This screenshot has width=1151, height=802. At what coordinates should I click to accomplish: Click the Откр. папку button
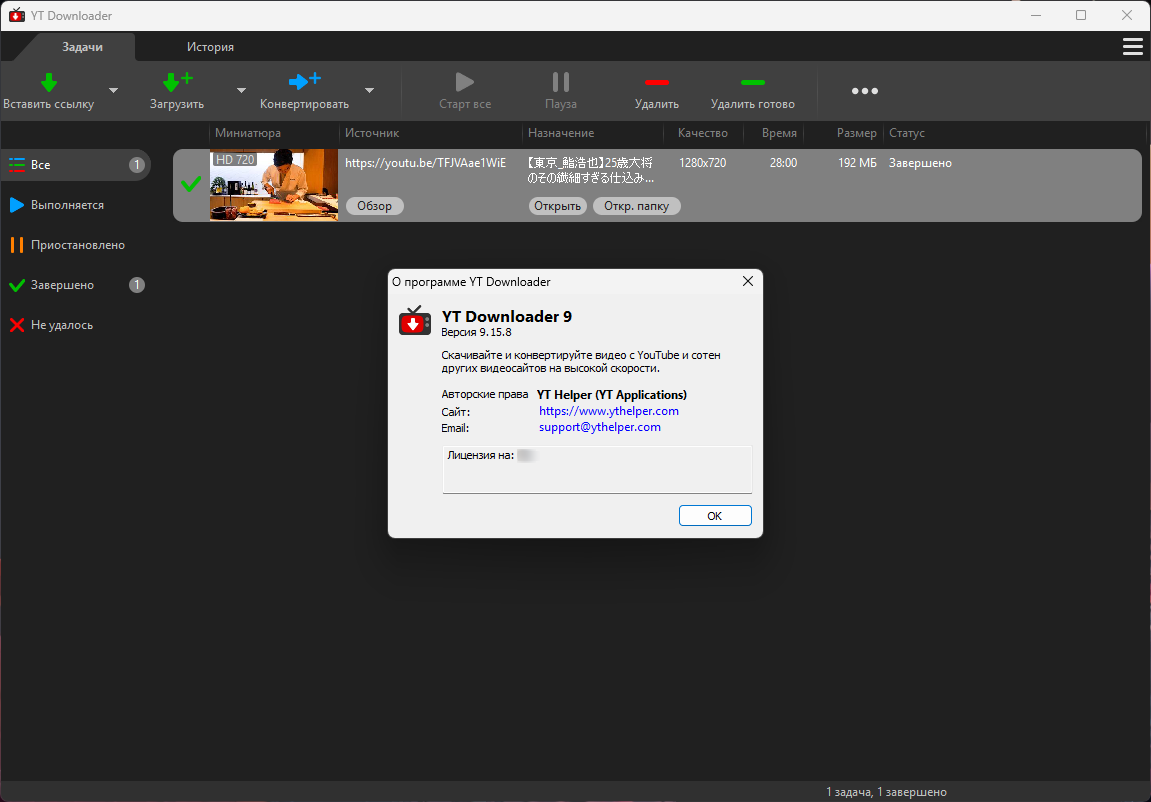(x=636, y=206)
